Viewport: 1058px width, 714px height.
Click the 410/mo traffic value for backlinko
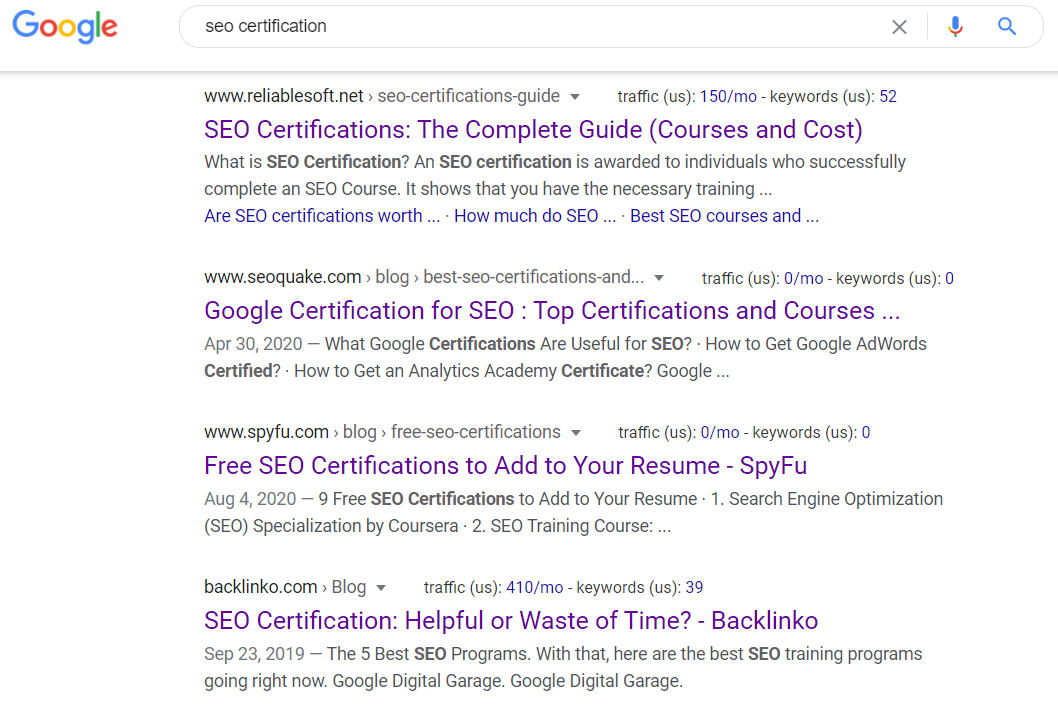(x=534, y=588)
